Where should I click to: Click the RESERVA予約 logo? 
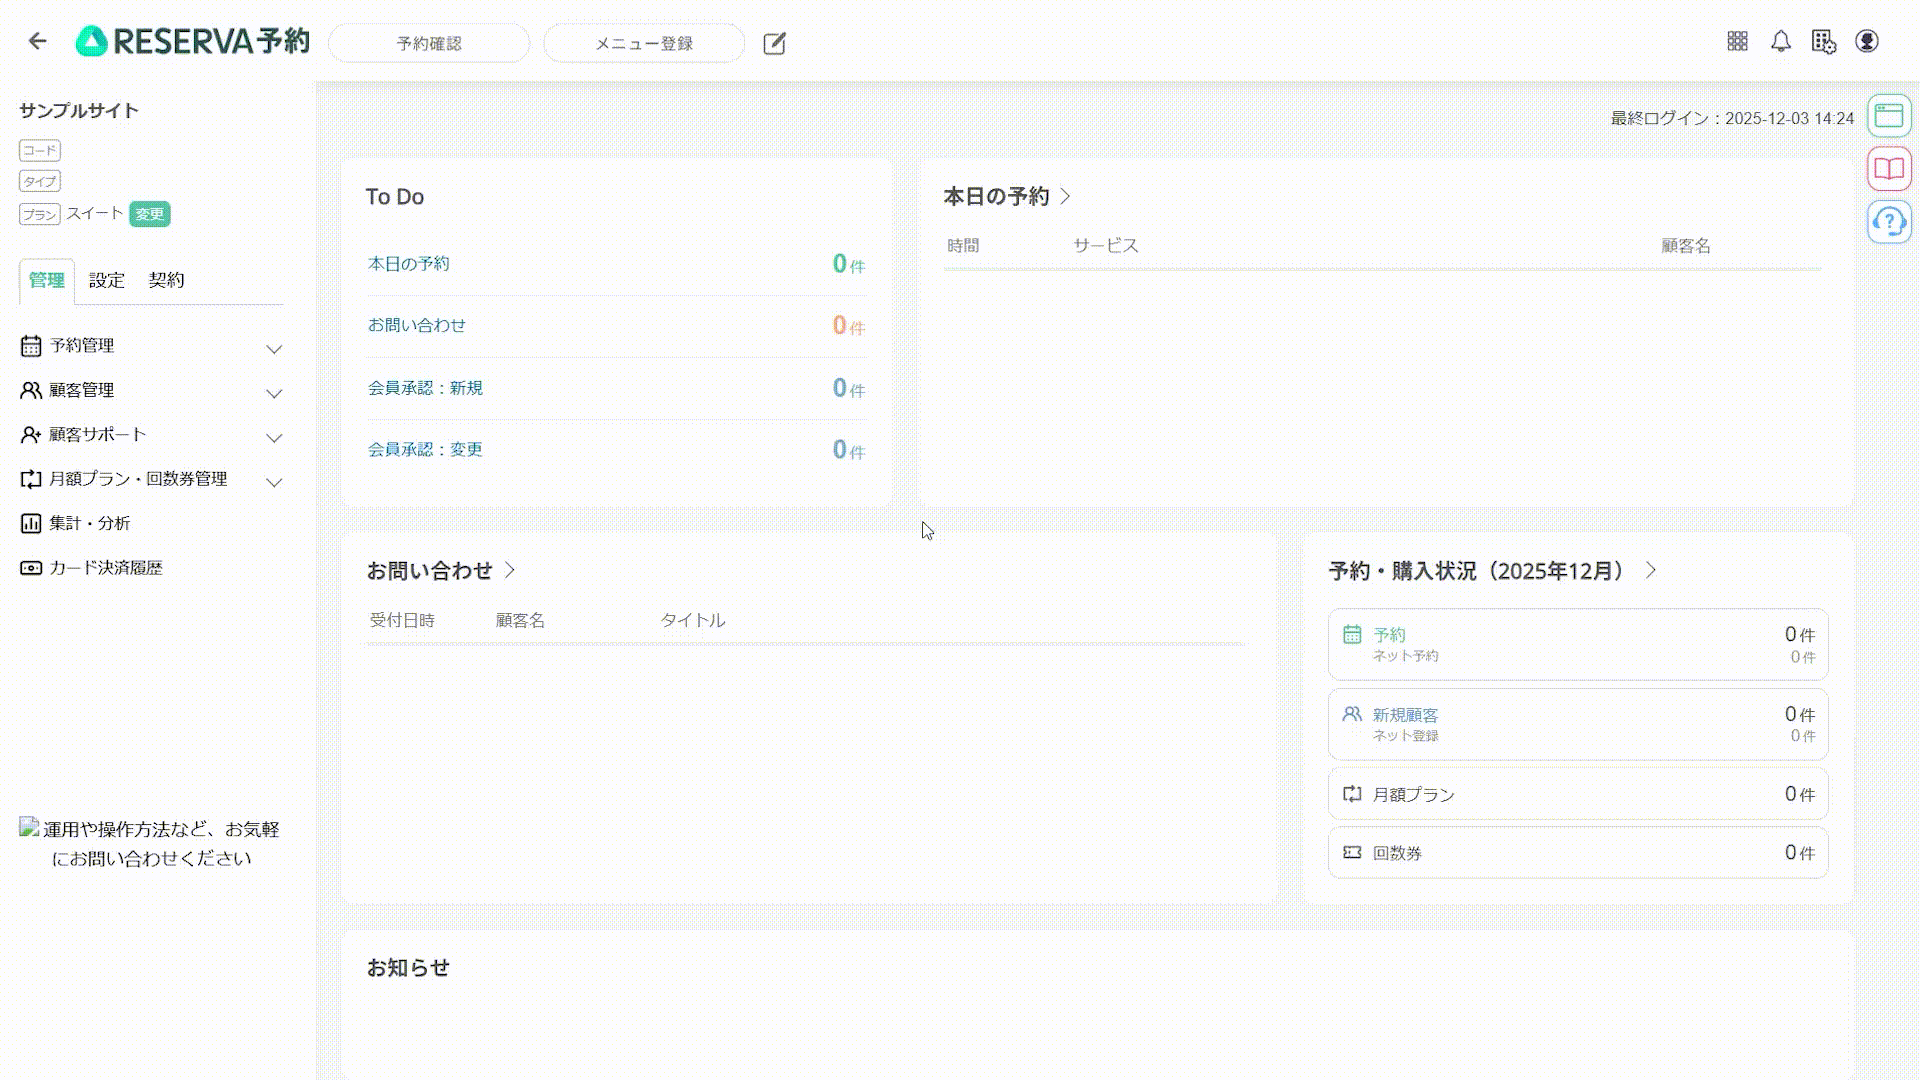[x=193, y=41]
